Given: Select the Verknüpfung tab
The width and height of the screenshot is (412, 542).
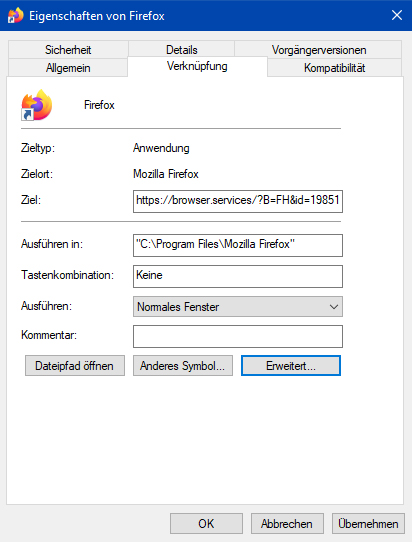Looking at the screenshot, I should 197,66.
